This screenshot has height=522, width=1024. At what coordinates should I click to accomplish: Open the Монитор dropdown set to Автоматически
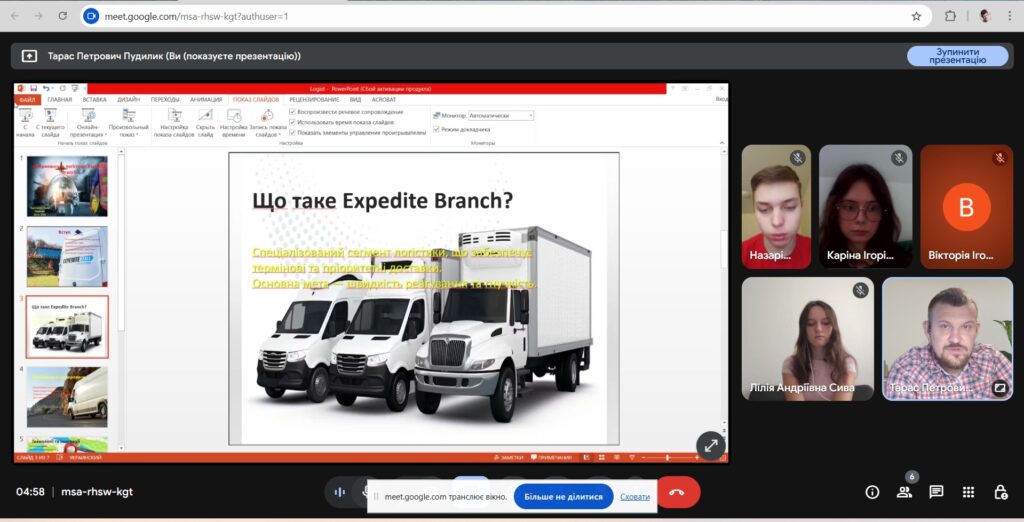pos(501,116)
